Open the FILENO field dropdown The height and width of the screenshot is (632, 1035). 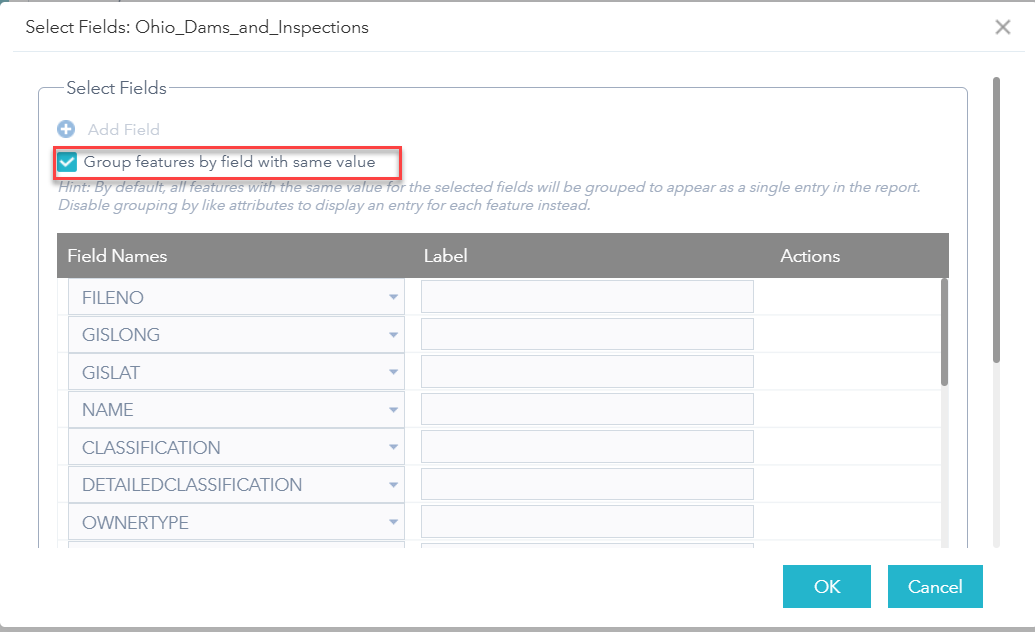[393, 296]
